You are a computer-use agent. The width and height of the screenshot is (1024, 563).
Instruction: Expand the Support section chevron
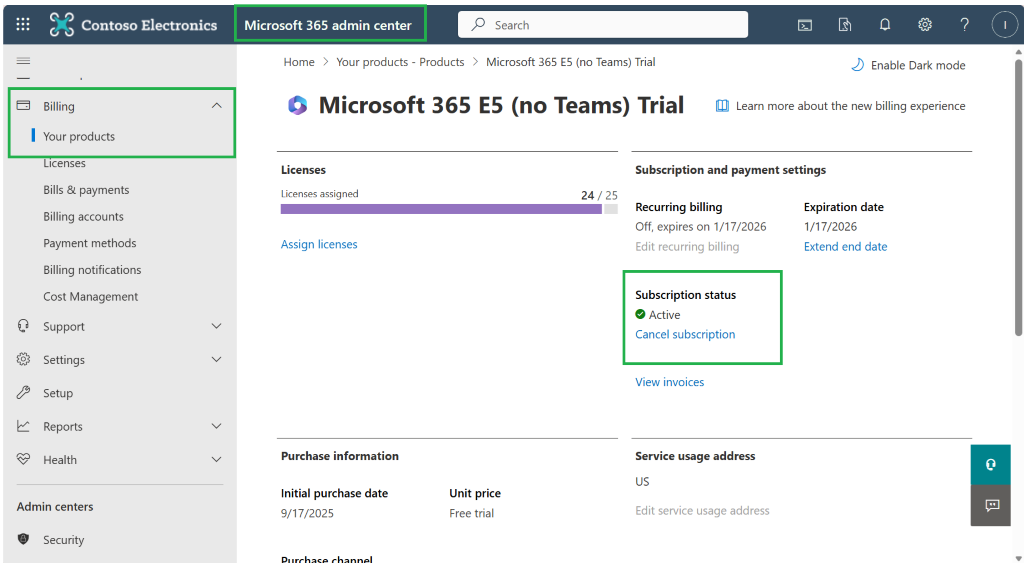pyautogui.click(x=217, y=326)
